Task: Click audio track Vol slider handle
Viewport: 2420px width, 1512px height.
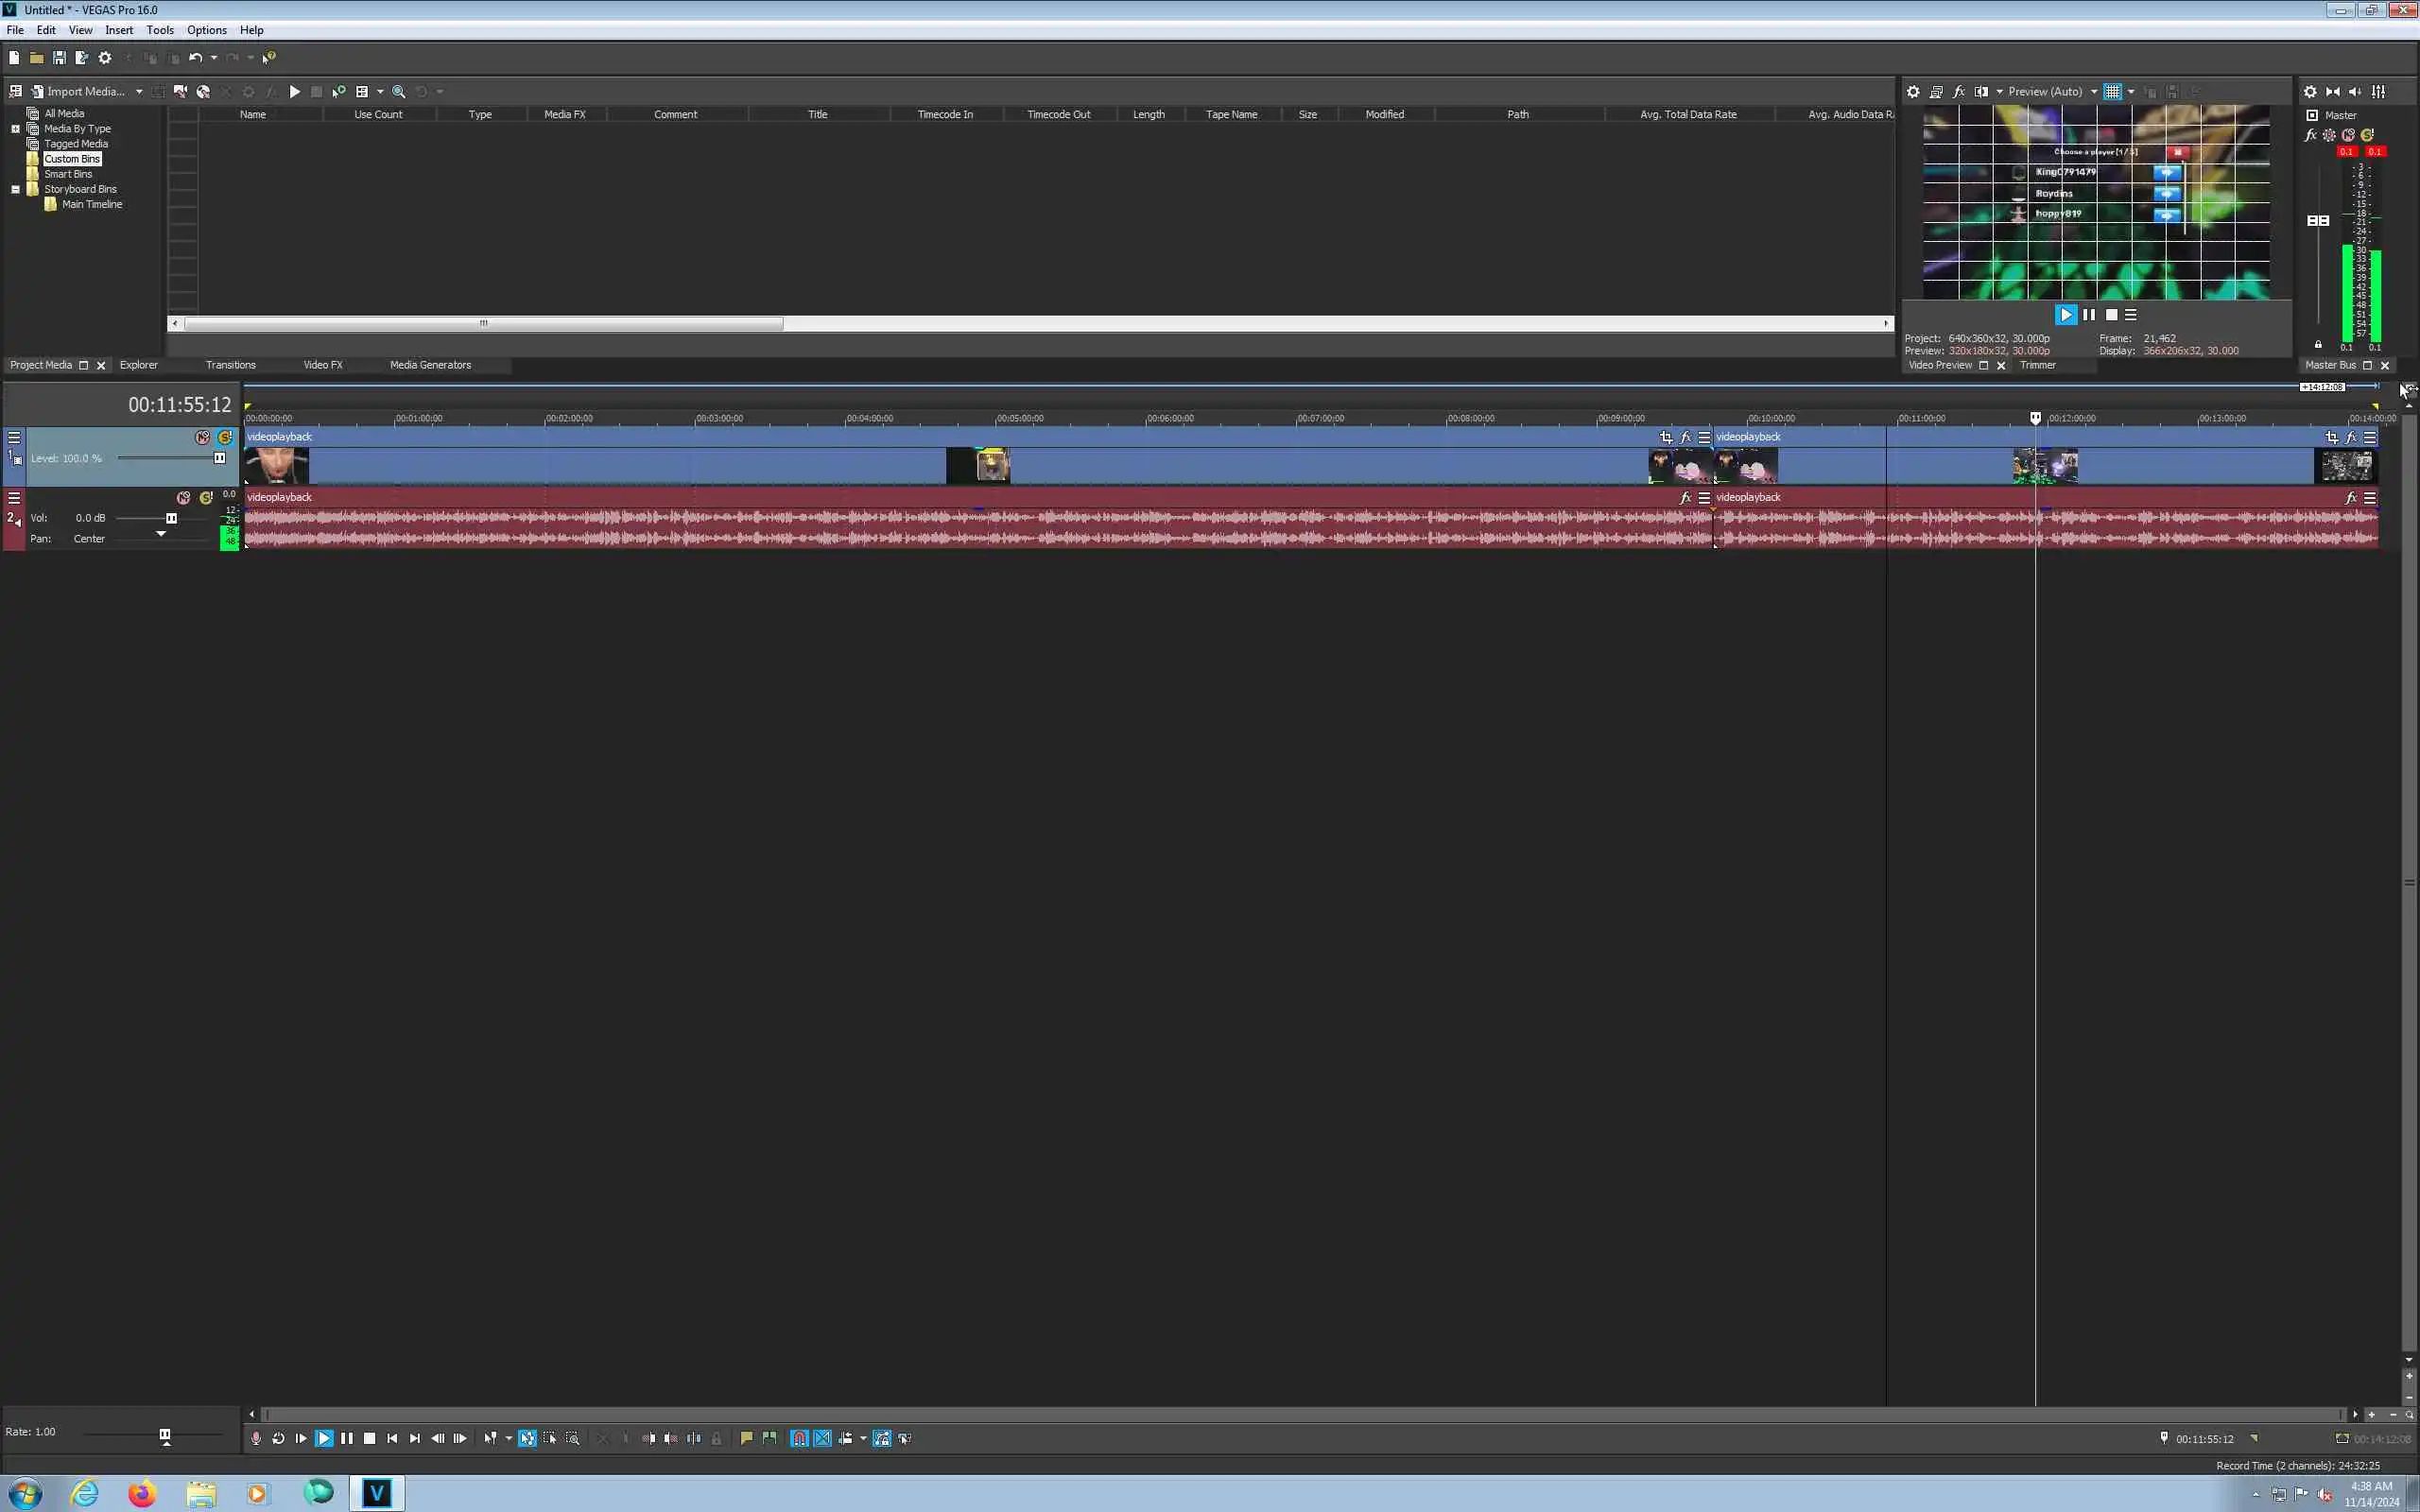Action: [171, 518]
